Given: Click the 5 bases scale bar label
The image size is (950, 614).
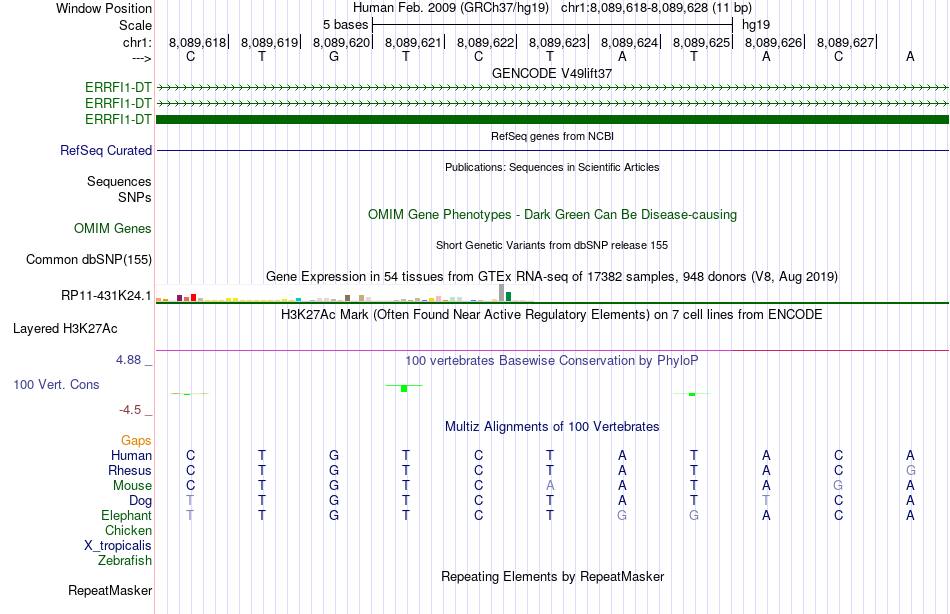Looking at the screenshot, I should pos(345,25).
